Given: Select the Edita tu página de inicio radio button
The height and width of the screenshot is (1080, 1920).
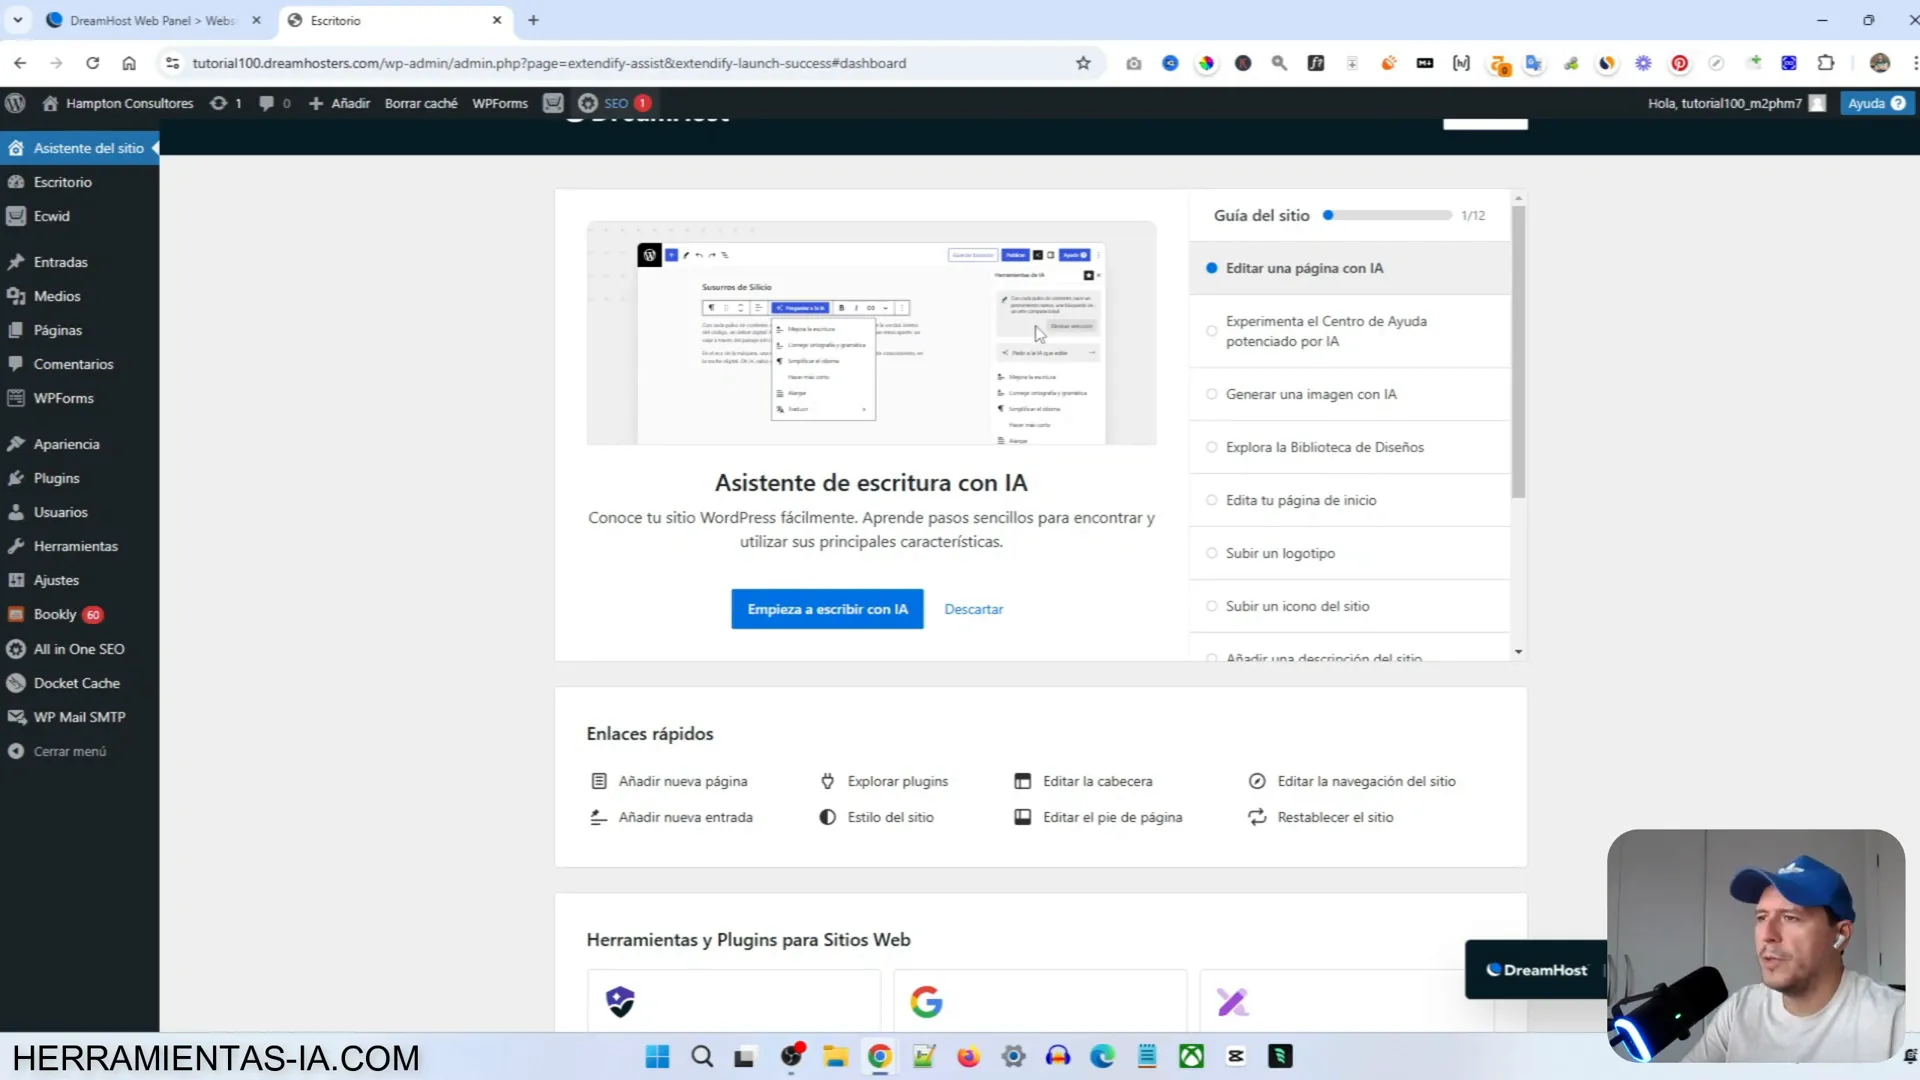Looking at the screenshot, I should (1211, 500).
